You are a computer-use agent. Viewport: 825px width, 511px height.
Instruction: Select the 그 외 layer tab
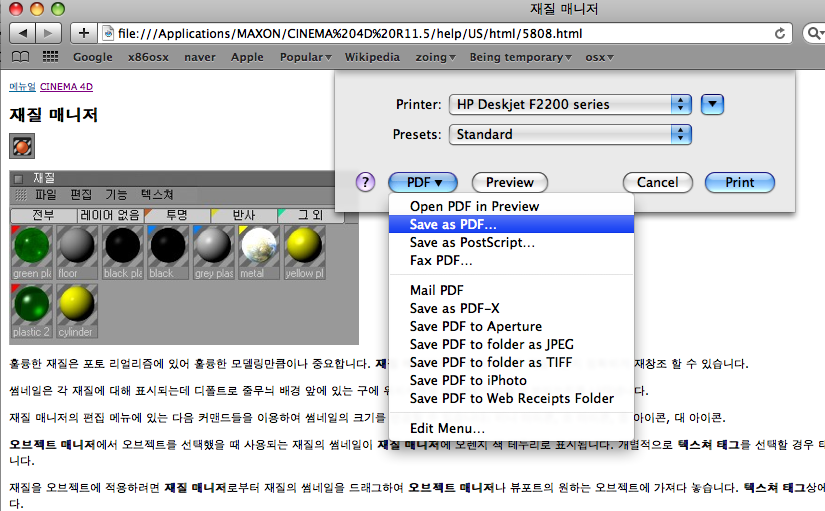[310, 215]
